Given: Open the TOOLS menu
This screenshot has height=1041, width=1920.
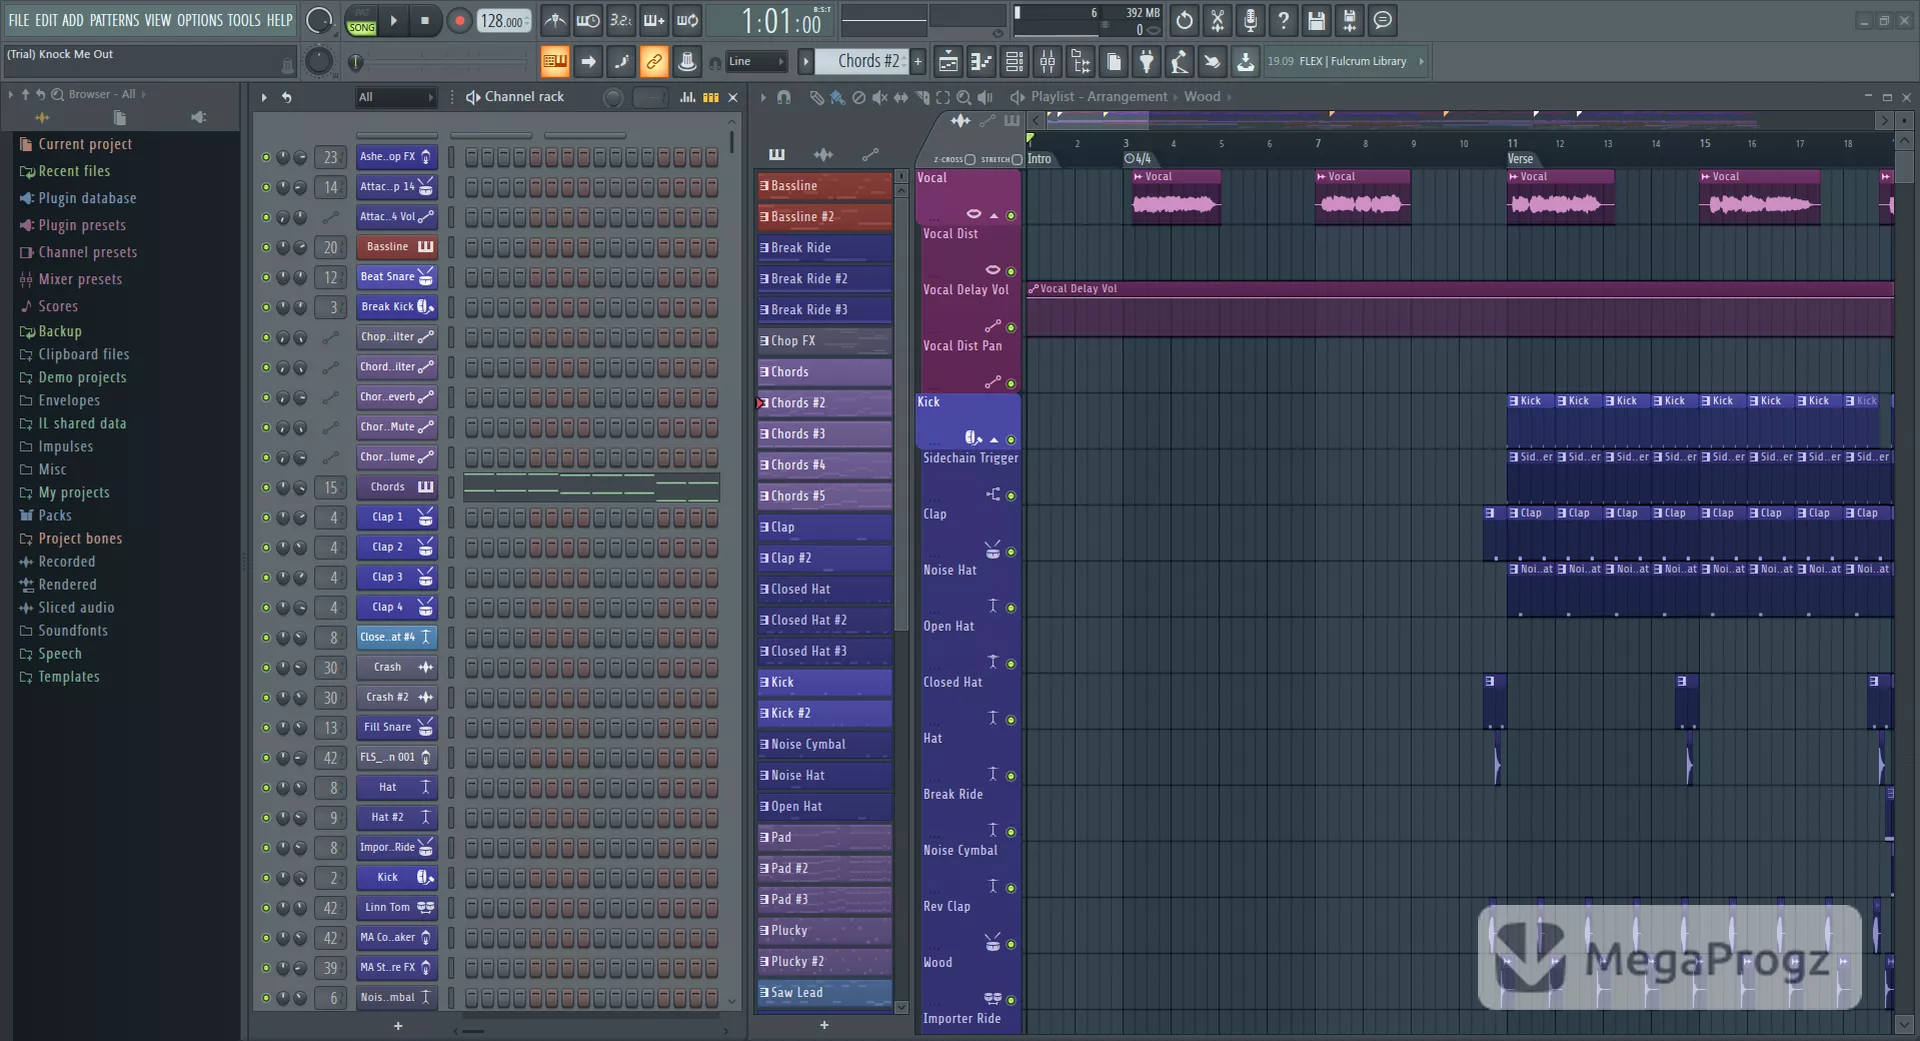Looking at the screenshot, I should pyautogui.click(x=244, y=20).
